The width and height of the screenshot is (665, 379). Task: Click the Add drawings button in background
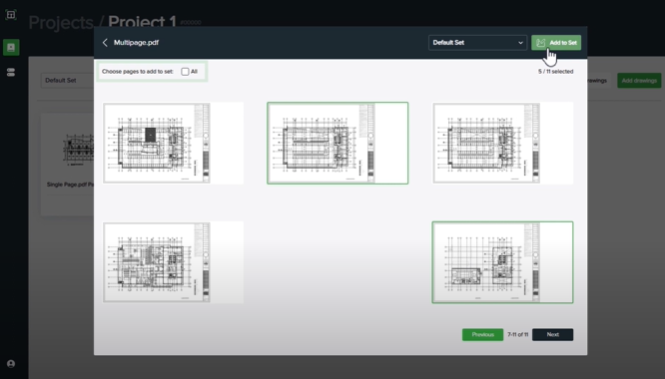coord(639,81)
